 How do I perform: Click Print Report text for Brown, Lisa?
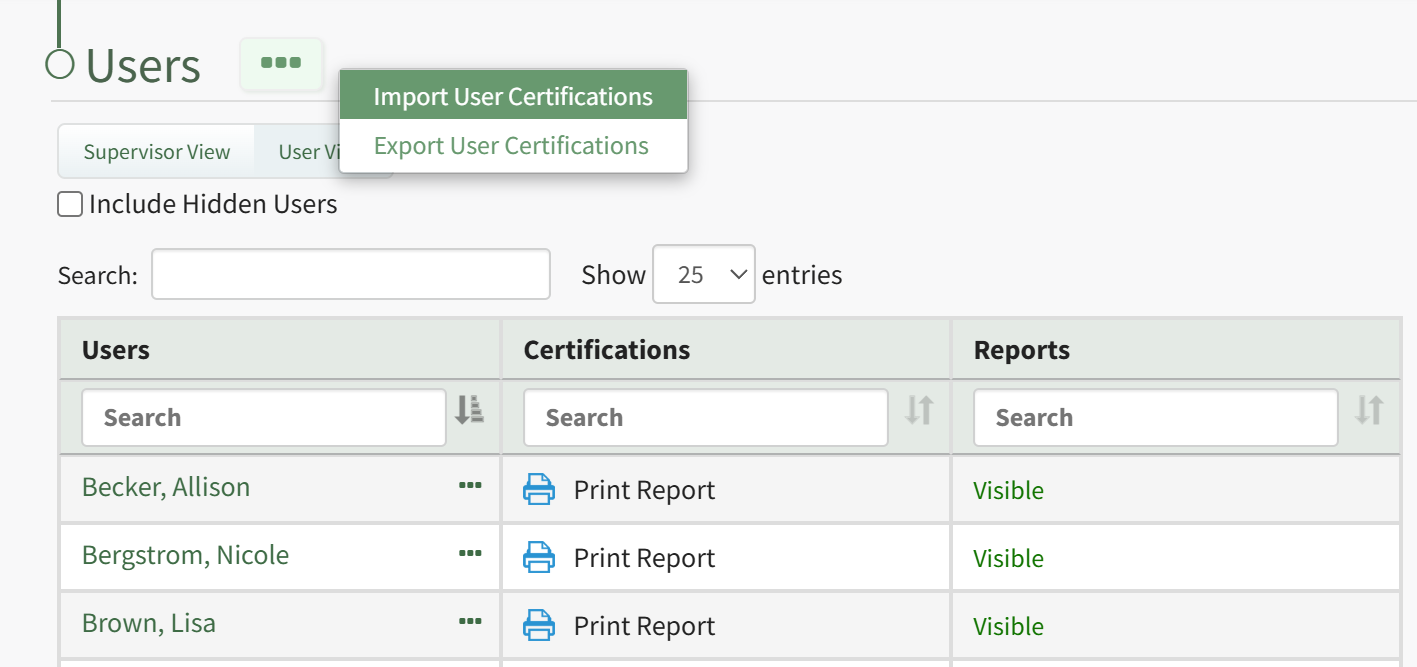pos(644,626)
